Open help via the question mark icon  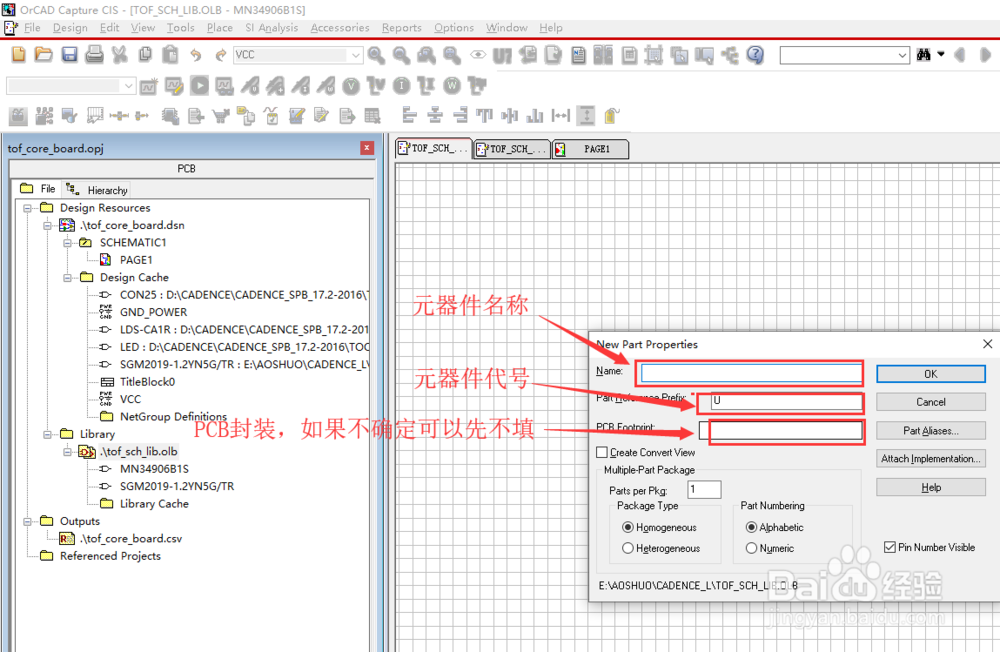755,56
